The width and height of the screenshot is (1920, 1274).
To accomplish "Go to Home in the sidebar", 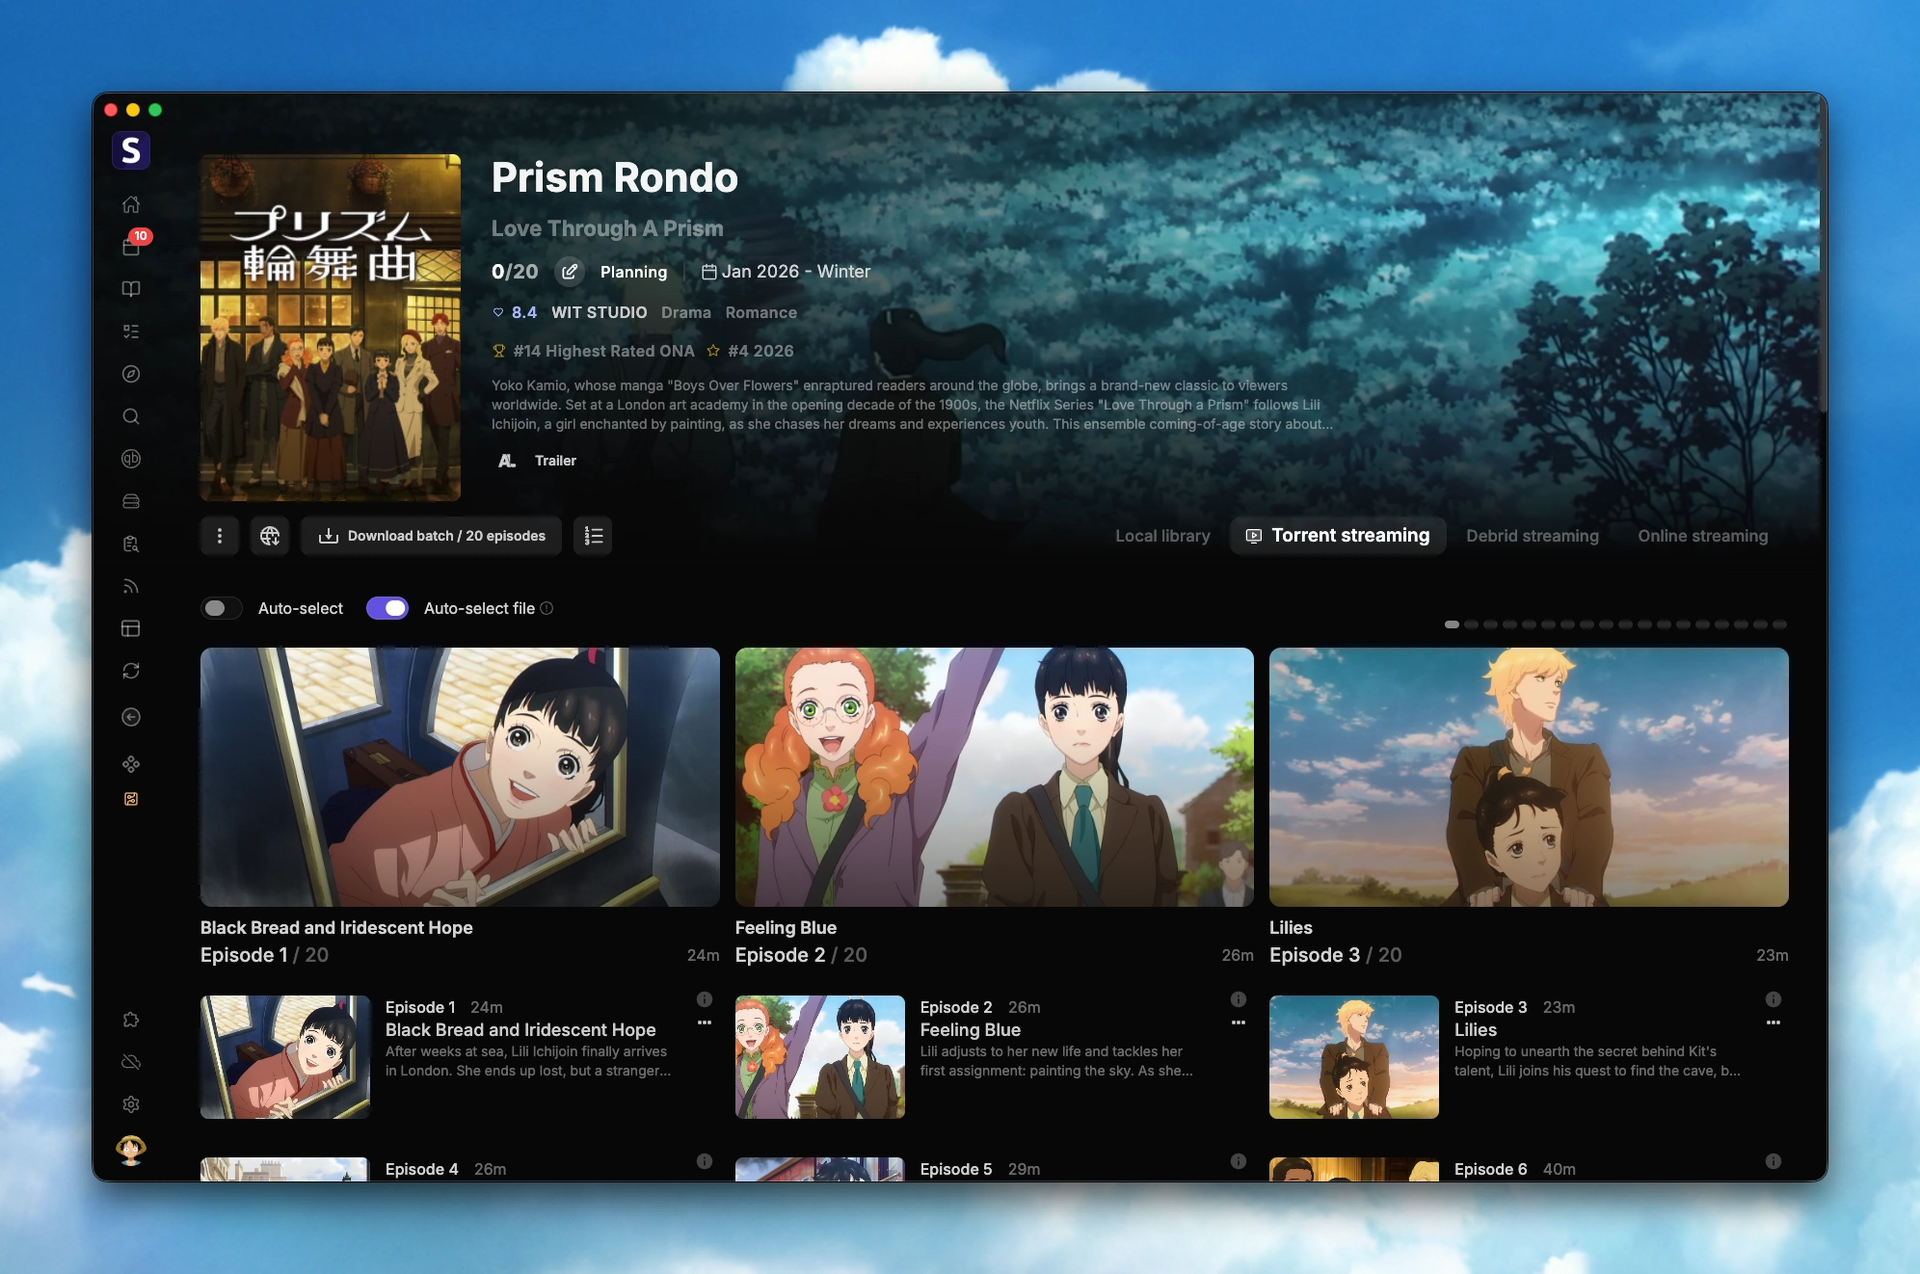I will (131, 204).
